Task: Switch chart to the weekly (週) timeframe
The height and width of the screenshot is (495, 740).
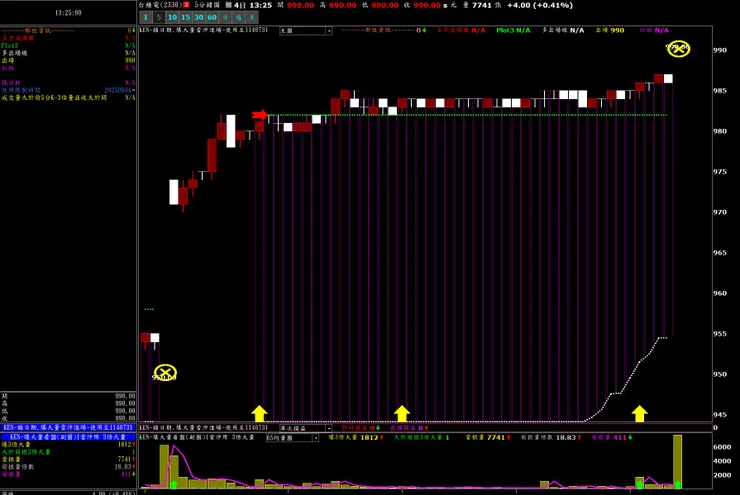Action: coord(238,17)
